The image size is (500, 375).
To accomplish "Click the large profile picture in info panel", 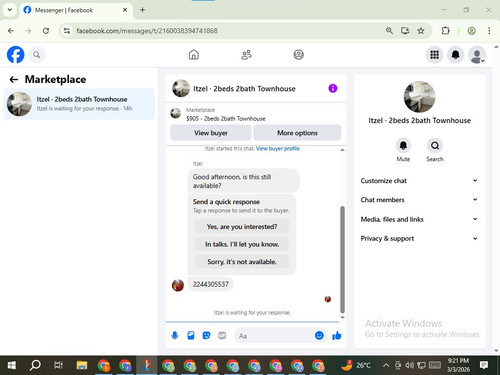I will [x=419, y=97].
